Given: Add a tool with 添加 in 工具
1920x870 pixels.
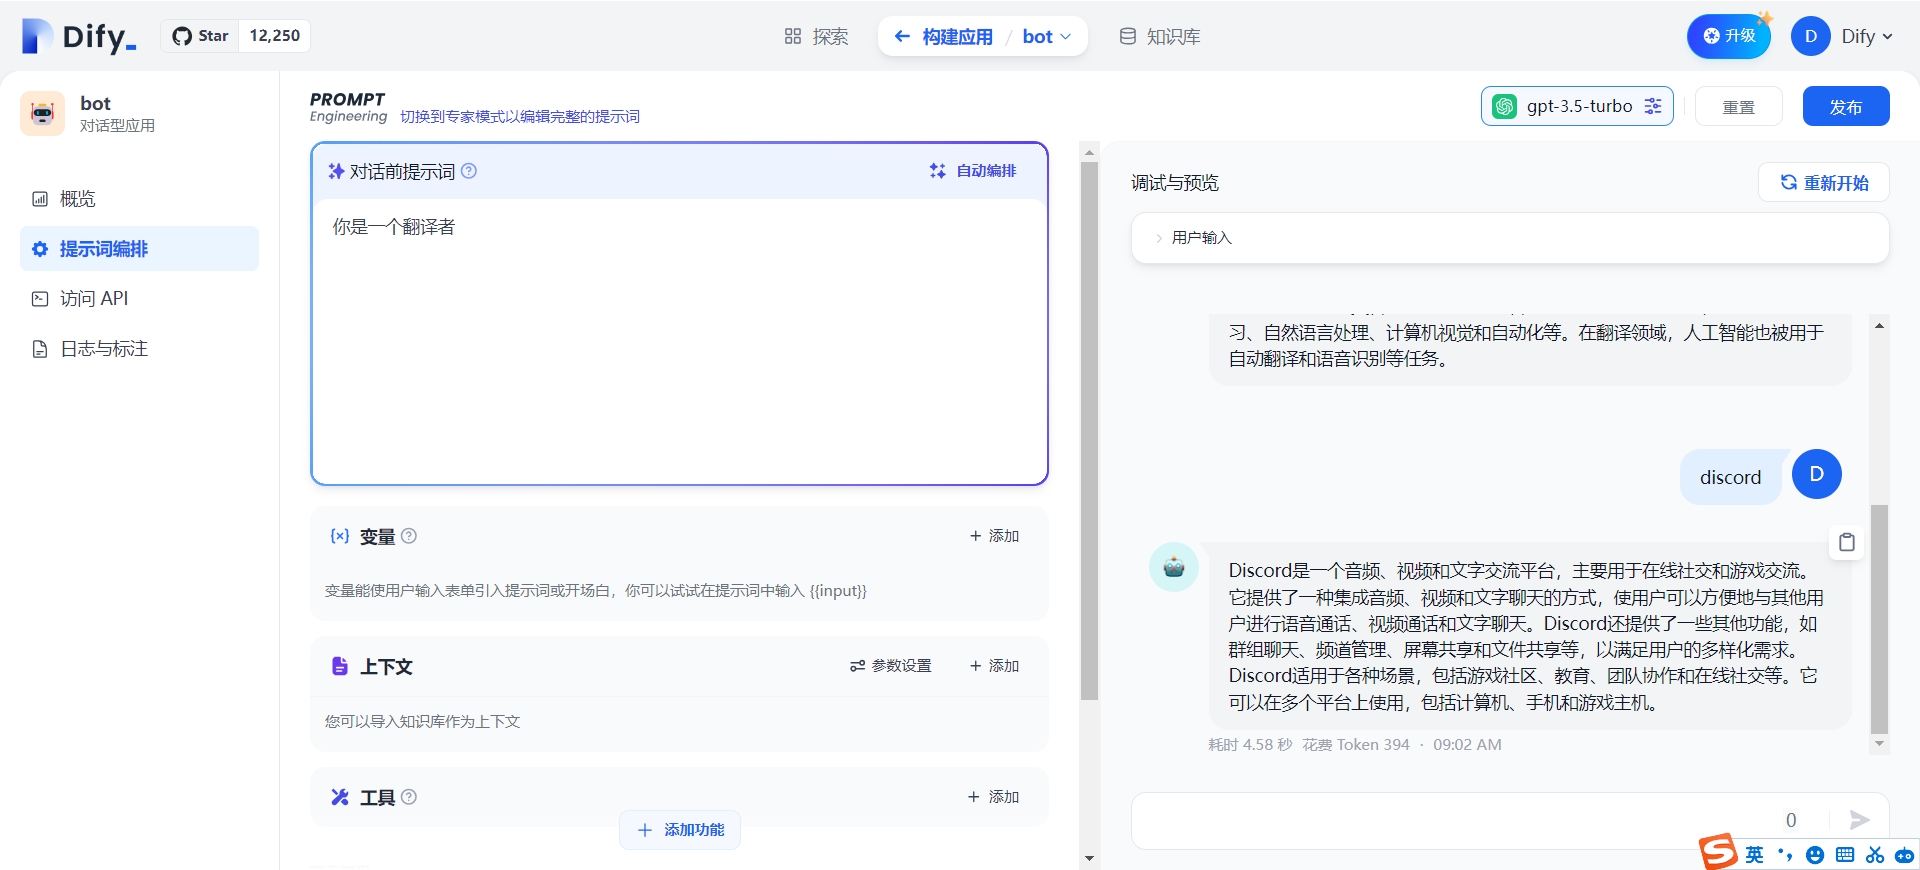Looking at the screenshot, I should 994,797.
